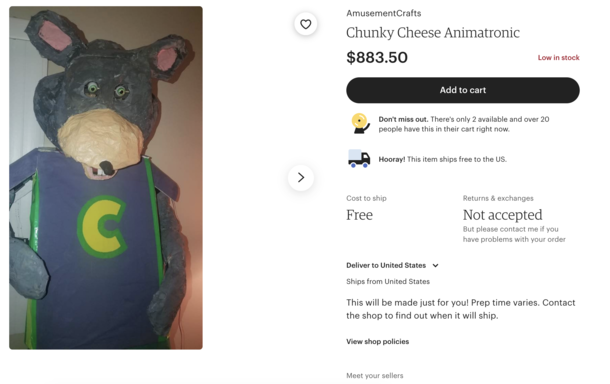Click Meet your sellers heading
This screenshot has width=610, height=384.
(375, 375)
